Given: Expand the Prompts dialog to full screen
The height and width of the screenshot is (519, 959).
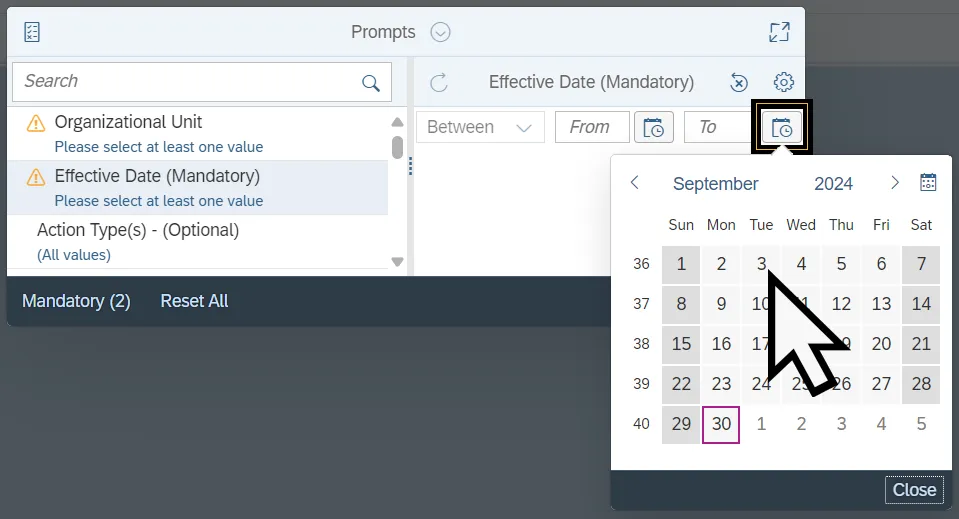Looking at the screenshot, I should coord(779,32).
